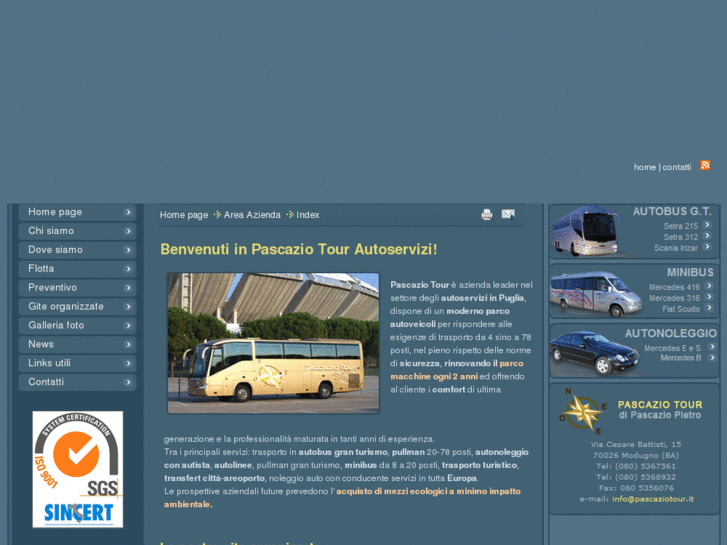Click the chevron on the Dove siamo row
This screenshot has width=727, height=545.
coord(128,250)
